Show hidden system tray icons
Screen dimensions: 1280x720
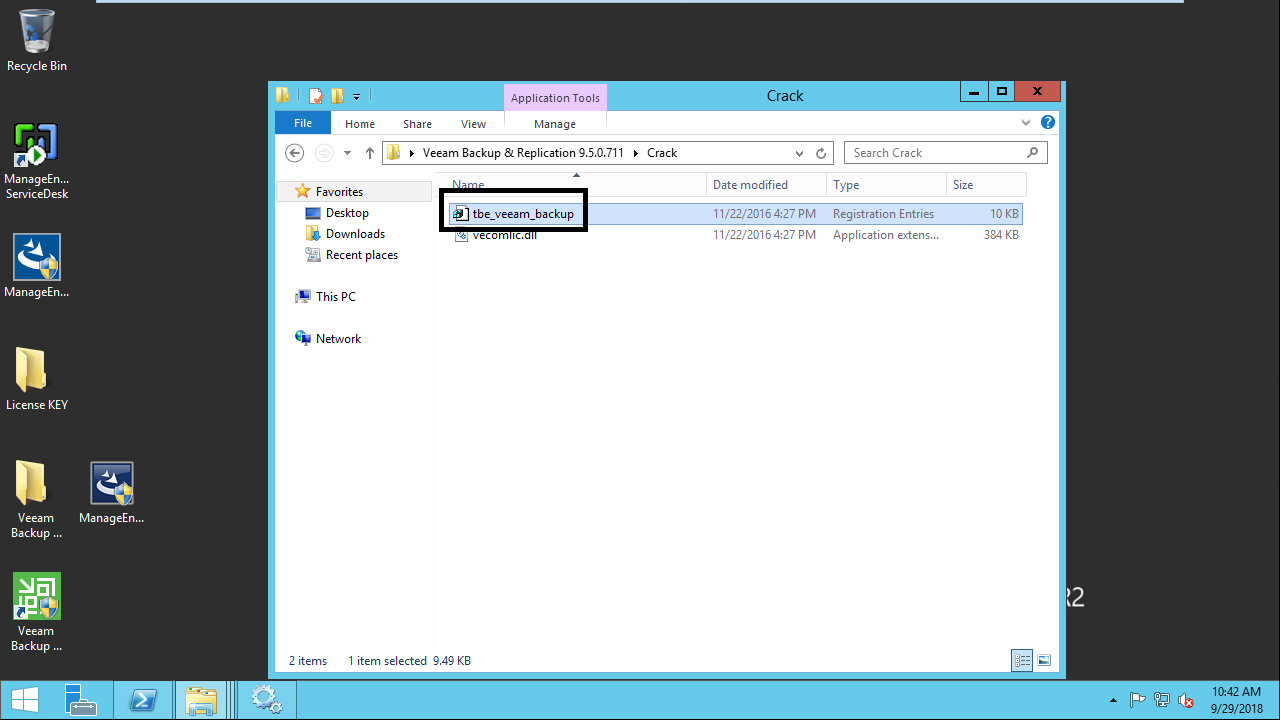click(x=1114, y=700)
